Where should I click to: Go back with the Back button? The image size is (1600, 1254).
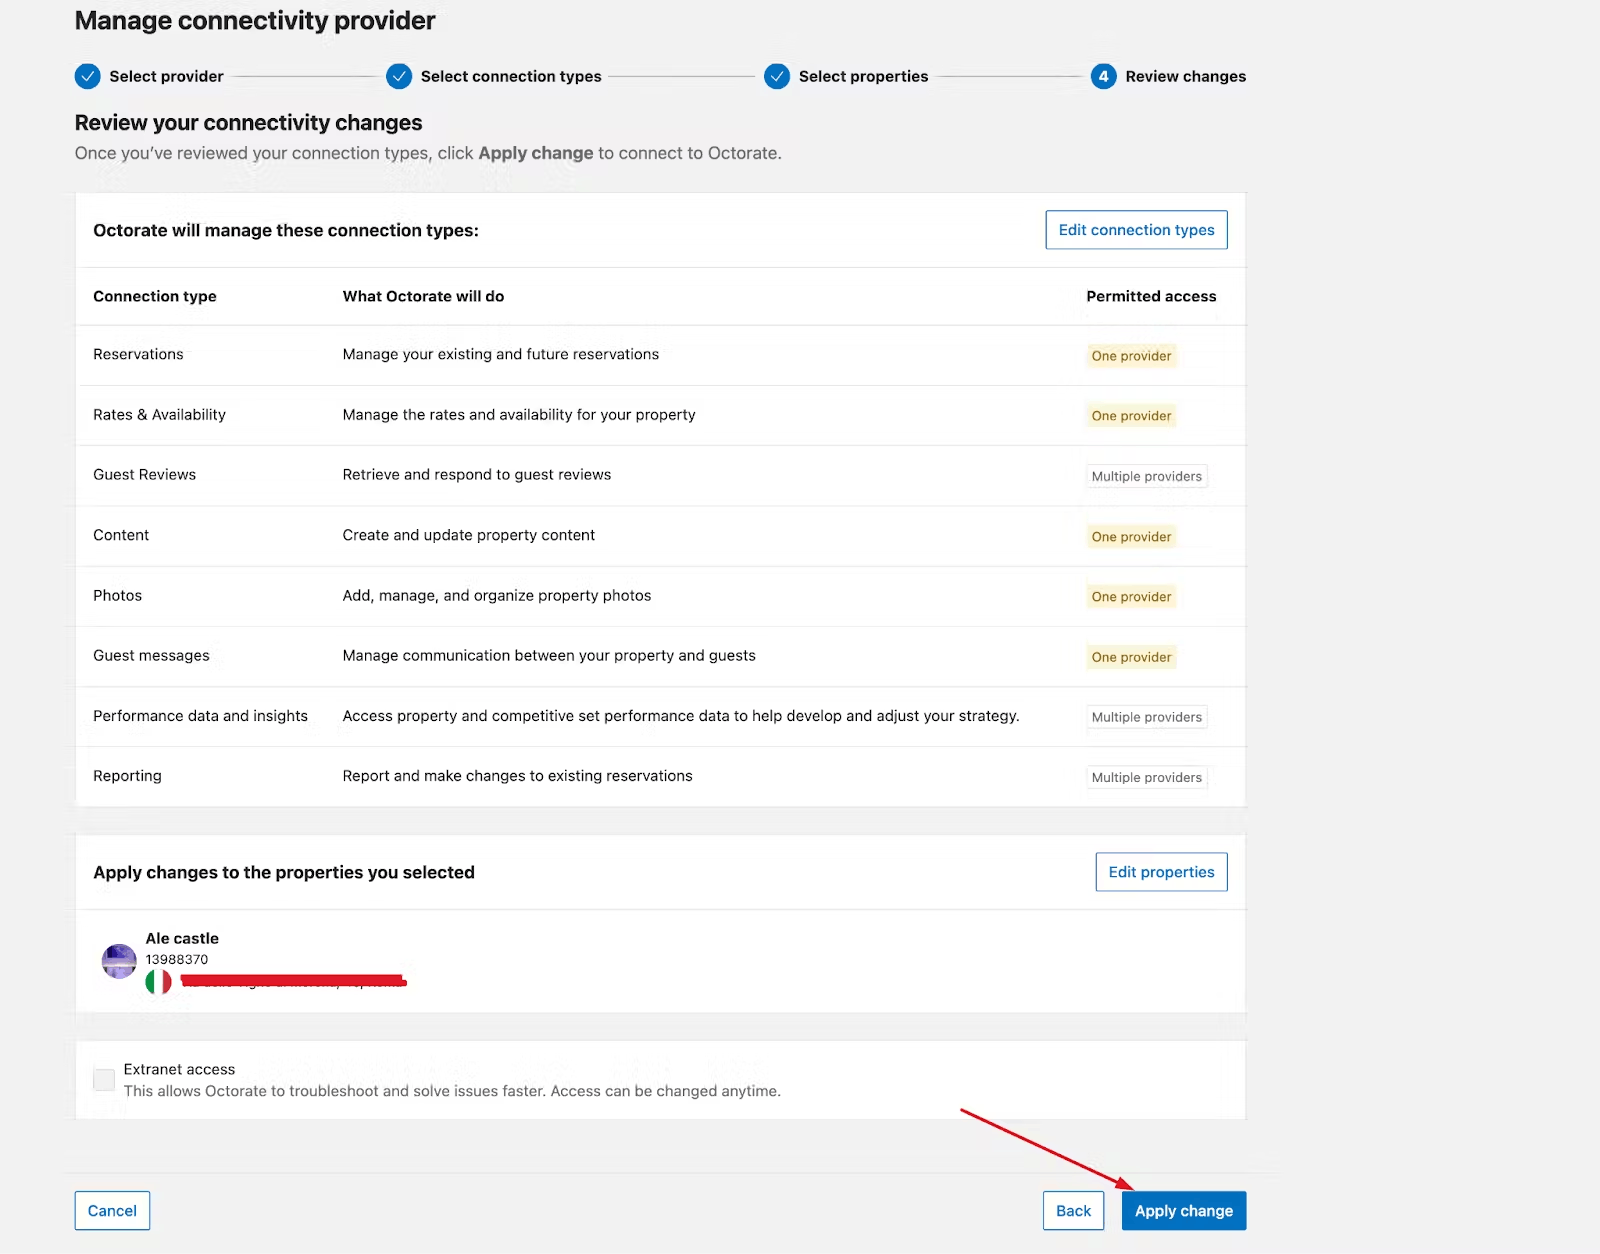pos(1073,1211)
